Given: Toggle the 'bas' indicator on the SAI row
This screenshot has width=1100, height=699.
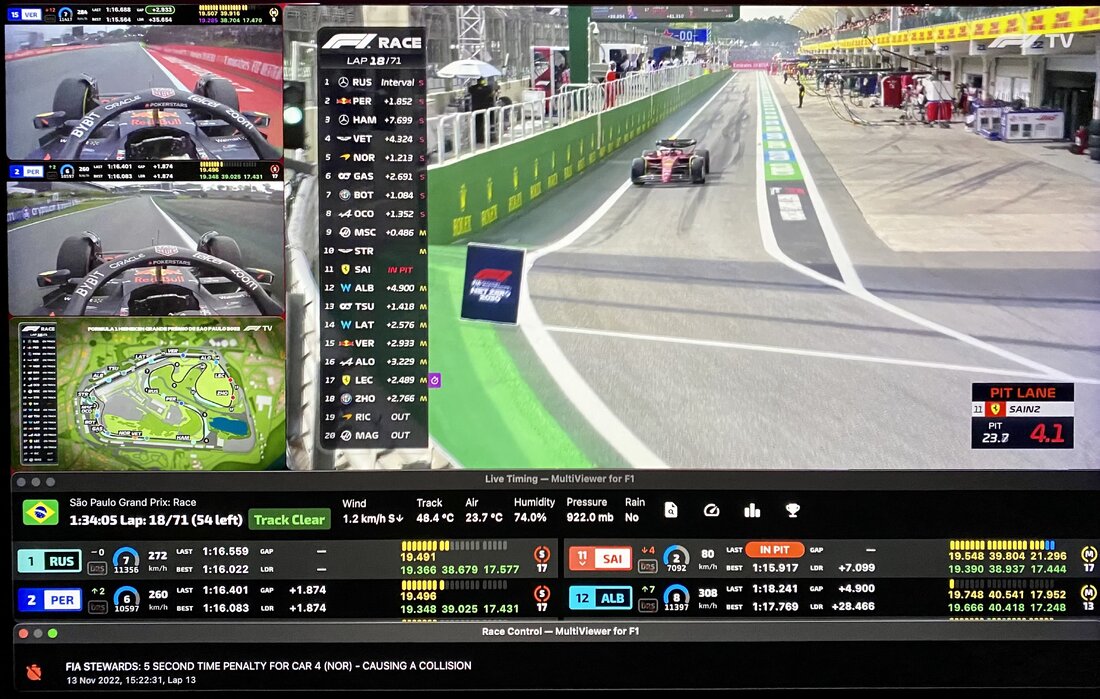Looking at the screenshot, I should [x=648, y=566].
